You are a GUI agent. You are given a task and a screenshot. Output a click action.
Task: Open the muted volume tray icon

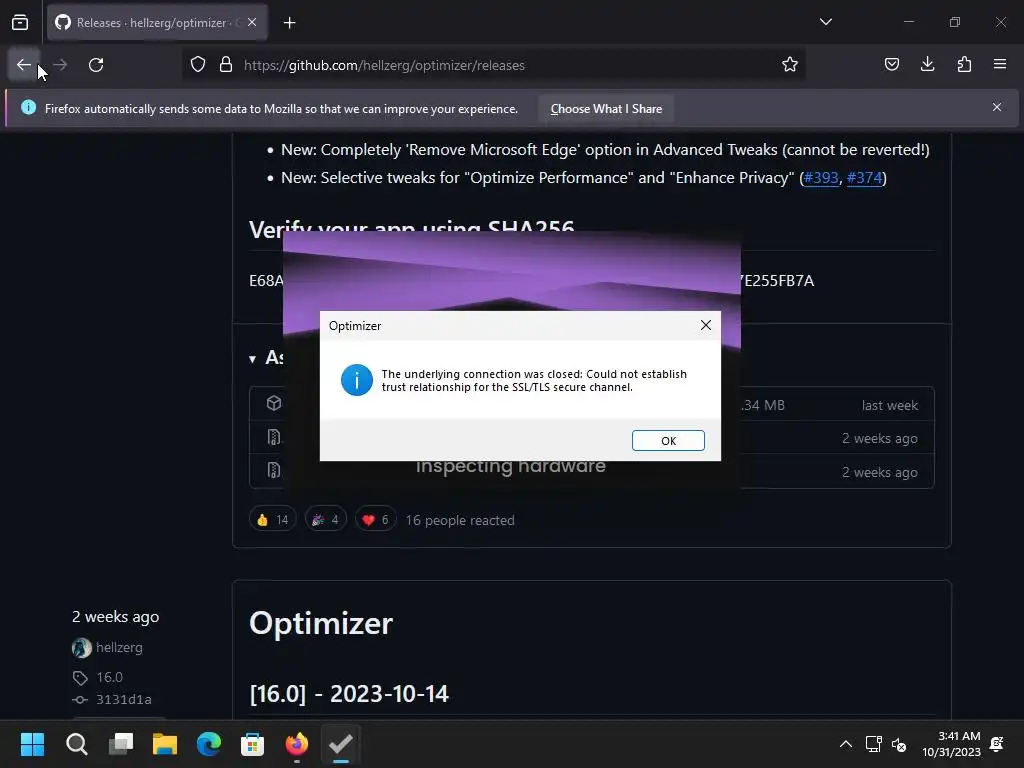point(899,744)
